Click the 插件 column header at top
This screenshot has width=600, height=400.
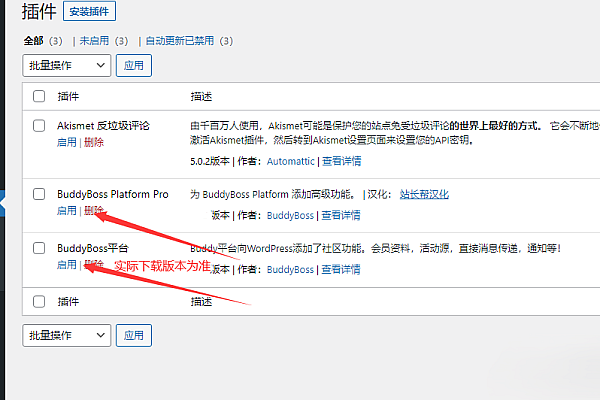(x=68, y=96)
